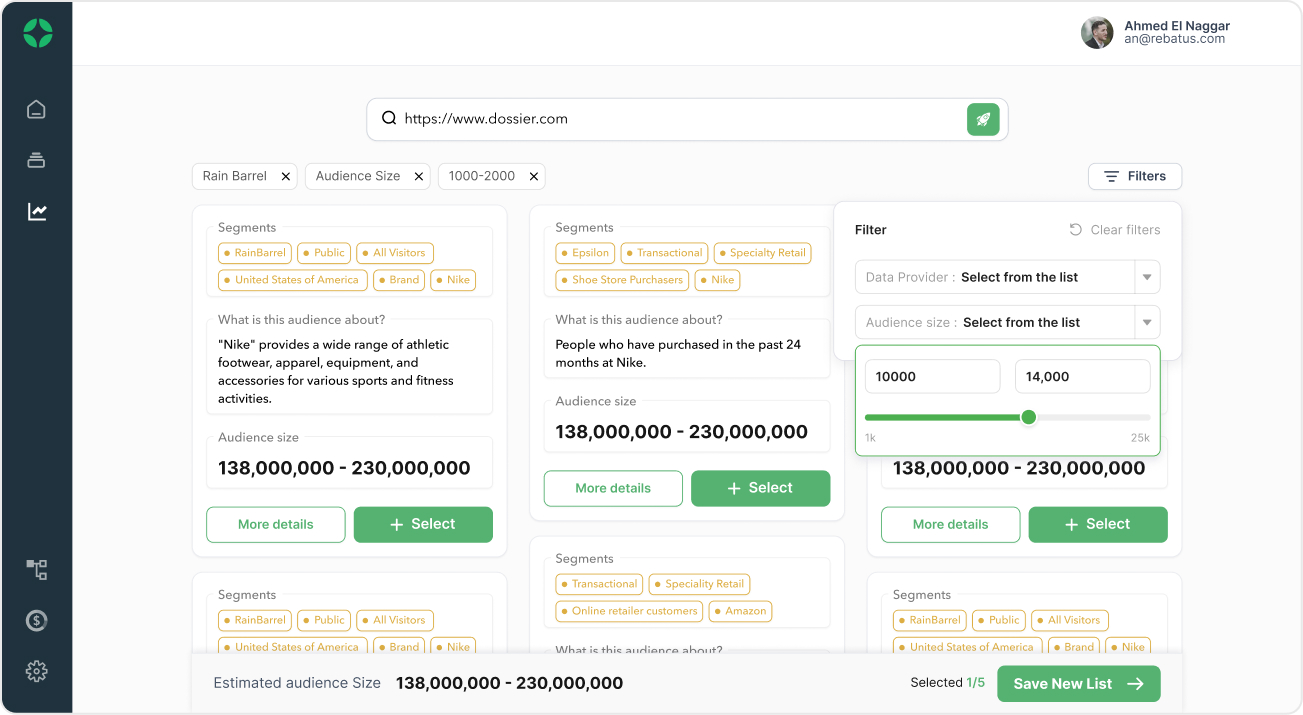The width and height of the screenshot is (1303, 715).
Task: Click the Shoe Store Purchasers tag
Action: tap(622, 280)
